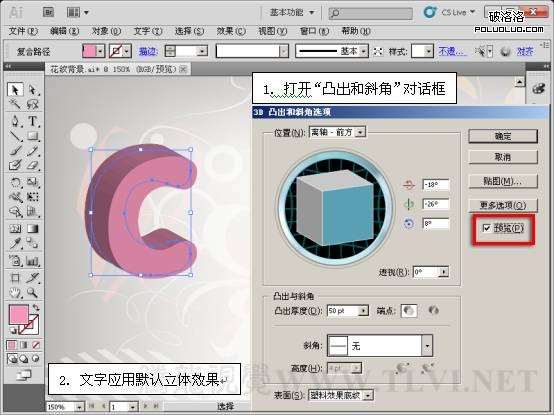Viewport: 554px width, 415px height.
Task: Open the 凸出厚度 extrude depth dropdown
Action: [x=363, y=311]
